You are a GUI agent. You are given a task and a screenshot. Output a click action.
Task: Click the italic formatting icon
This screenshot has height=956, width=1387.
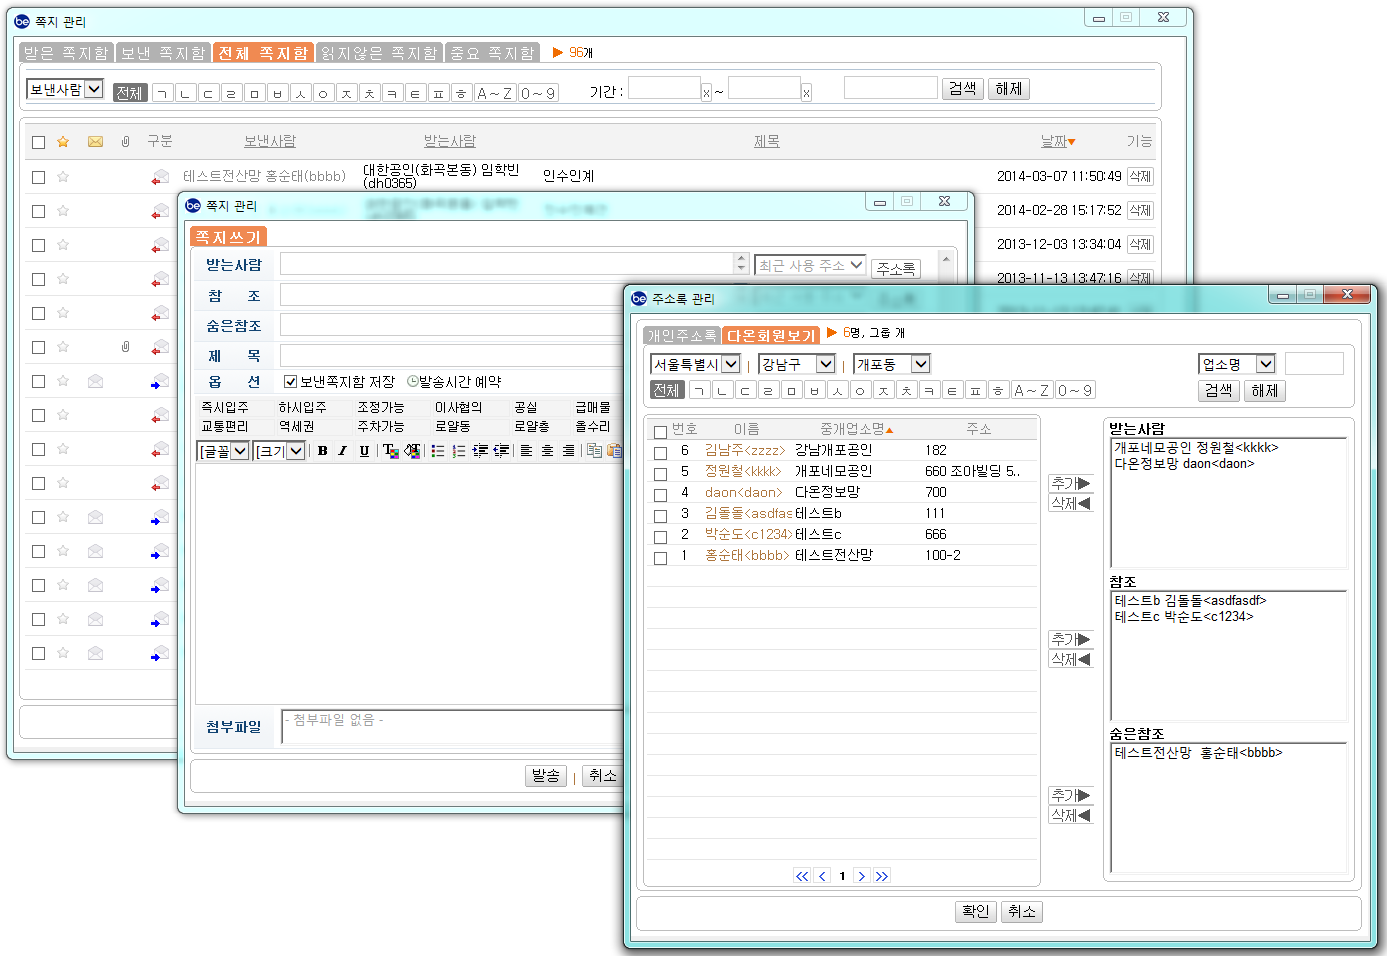(342, 451)
